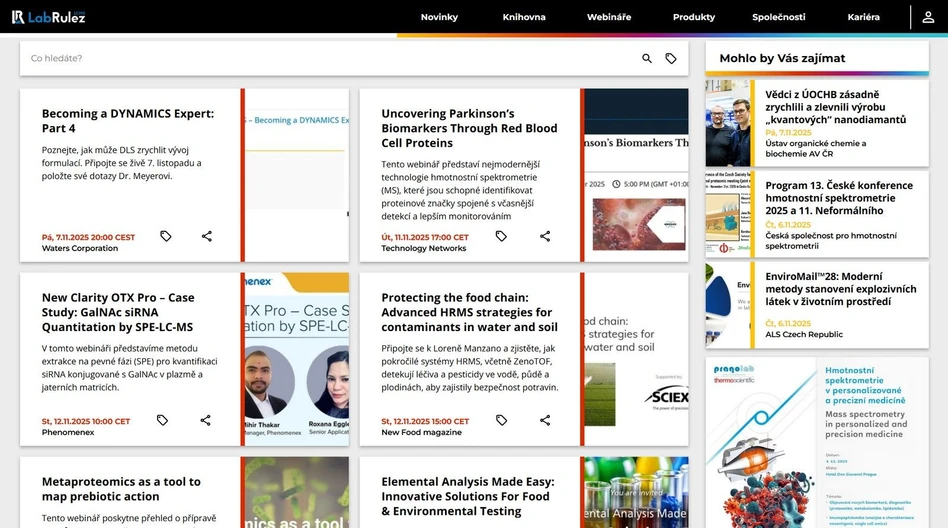The width and height of the screenshot is (948, 528).
Task: Share the DYNAMICS Expert webinar
Action: [206, 237]
